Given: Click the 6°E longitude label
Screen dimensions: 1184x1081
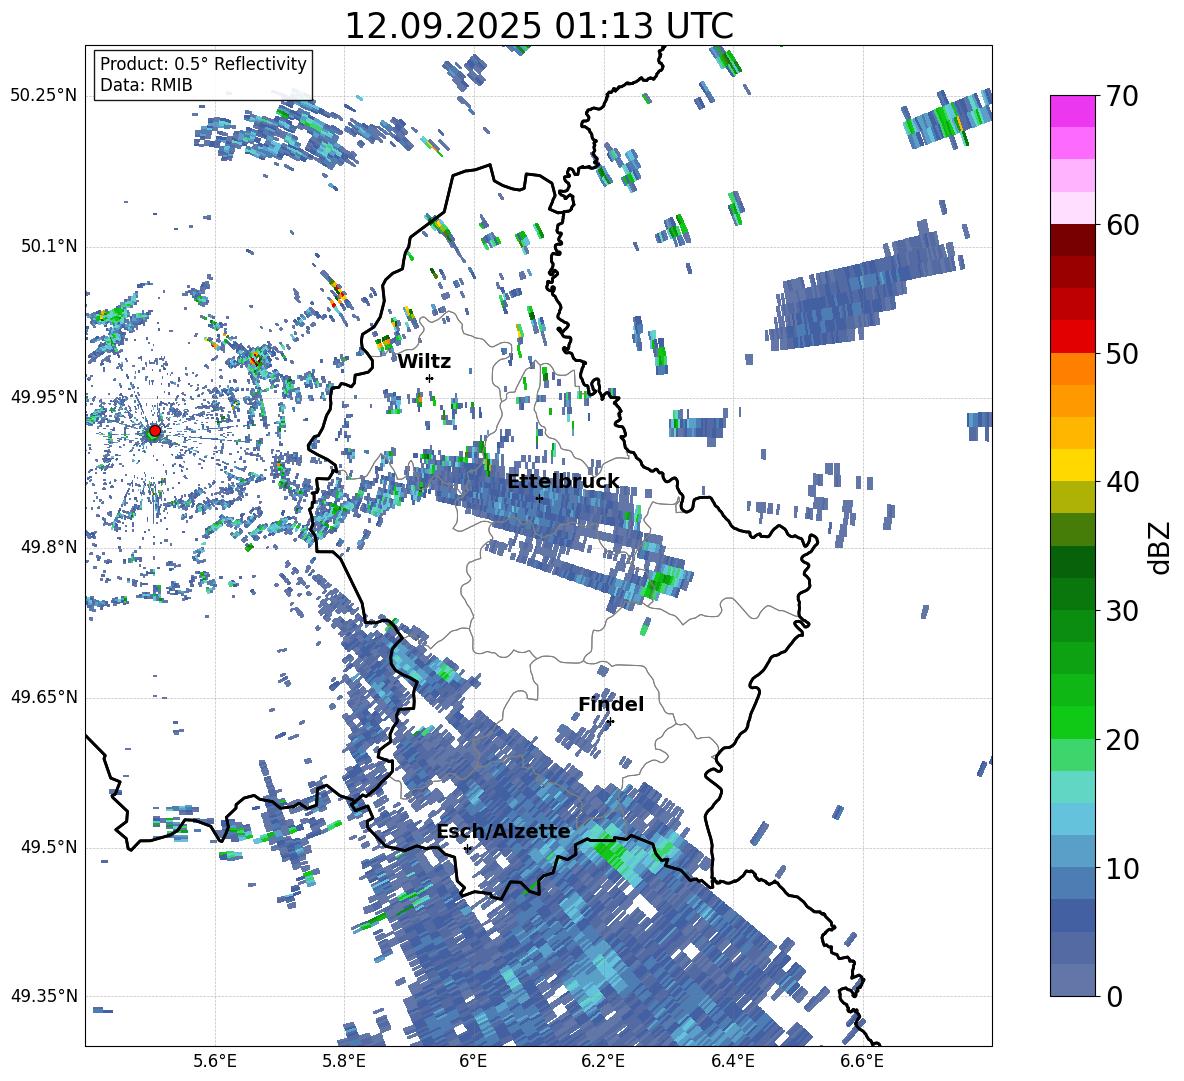Looking at the screenshot, I should pyautogui.click(x=473, y=1061).
